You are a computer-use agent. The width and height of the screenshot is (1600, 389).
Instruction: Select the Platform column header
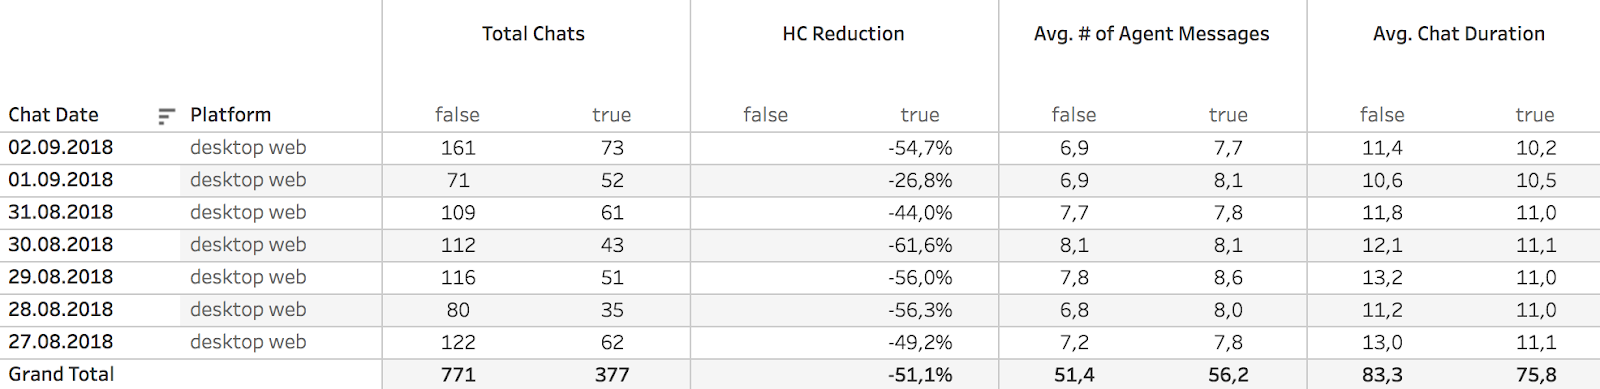click(230, 115)
